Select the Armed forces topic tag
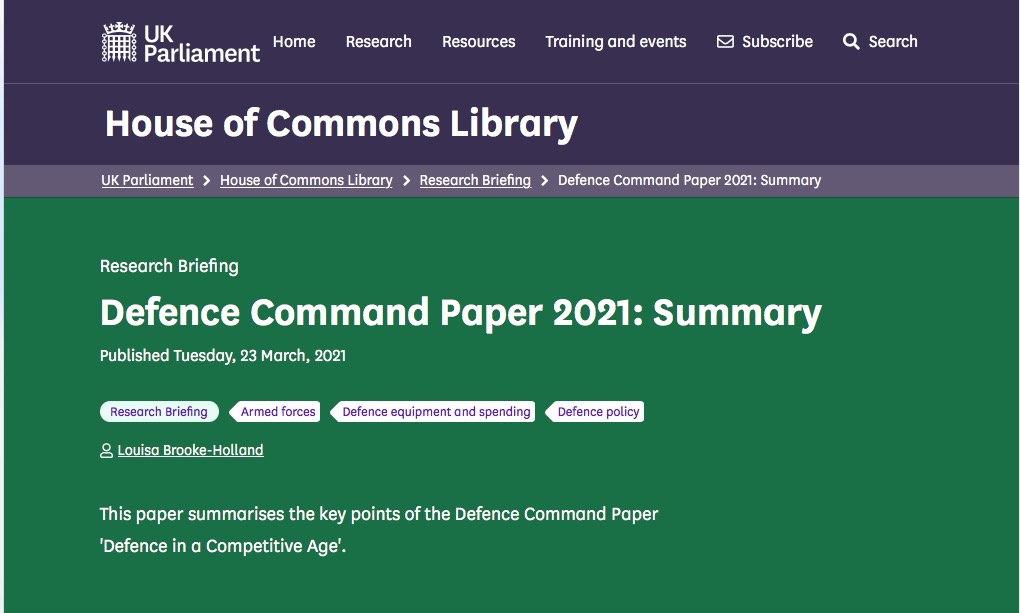 pyautogui.click(x=275, y=411)
